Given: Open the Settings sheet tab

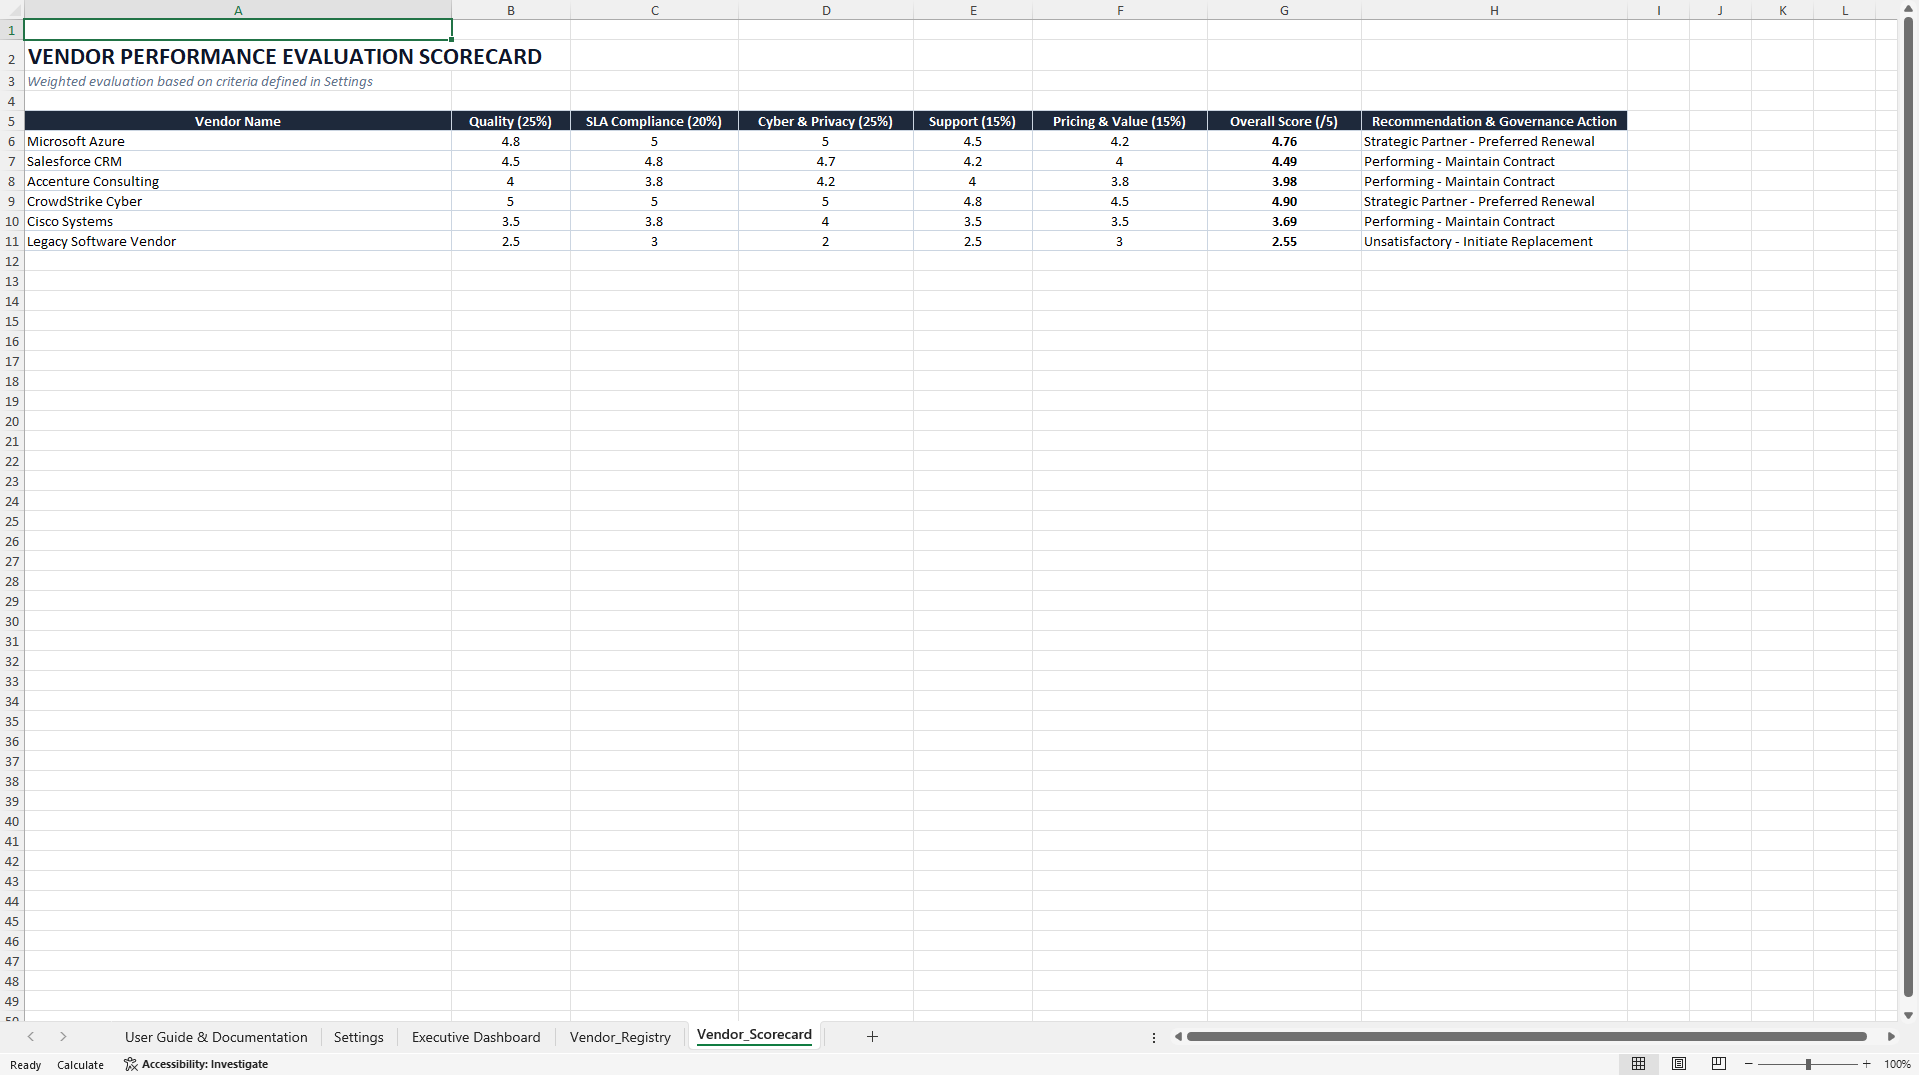Looking at the screenshot, I should click(x=358, y=1037).
